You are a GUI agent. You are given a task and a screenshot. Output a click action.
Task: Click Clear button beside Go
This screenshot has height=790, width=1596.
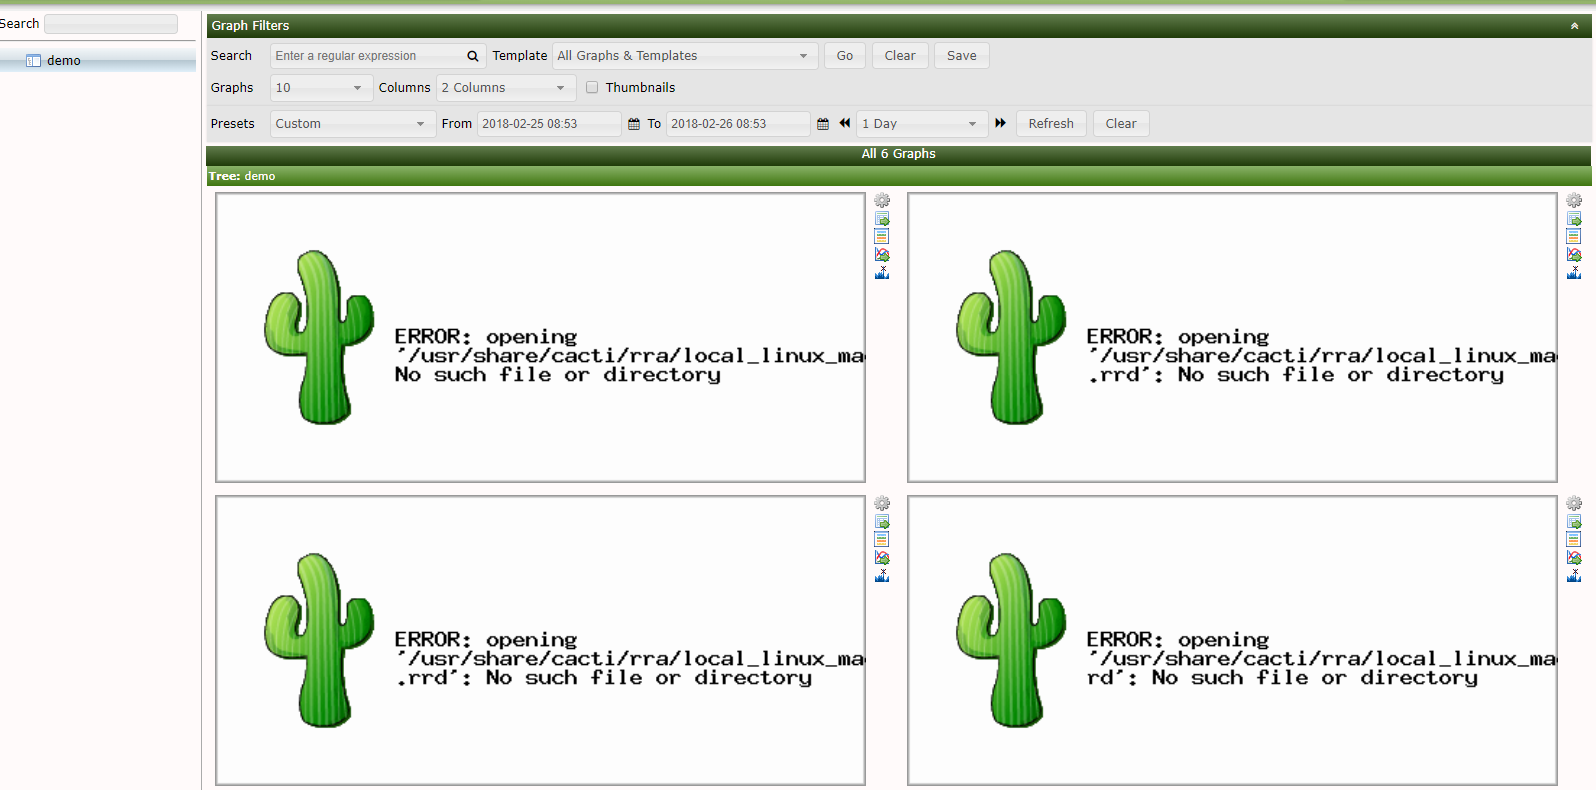[x=900, y=56]
